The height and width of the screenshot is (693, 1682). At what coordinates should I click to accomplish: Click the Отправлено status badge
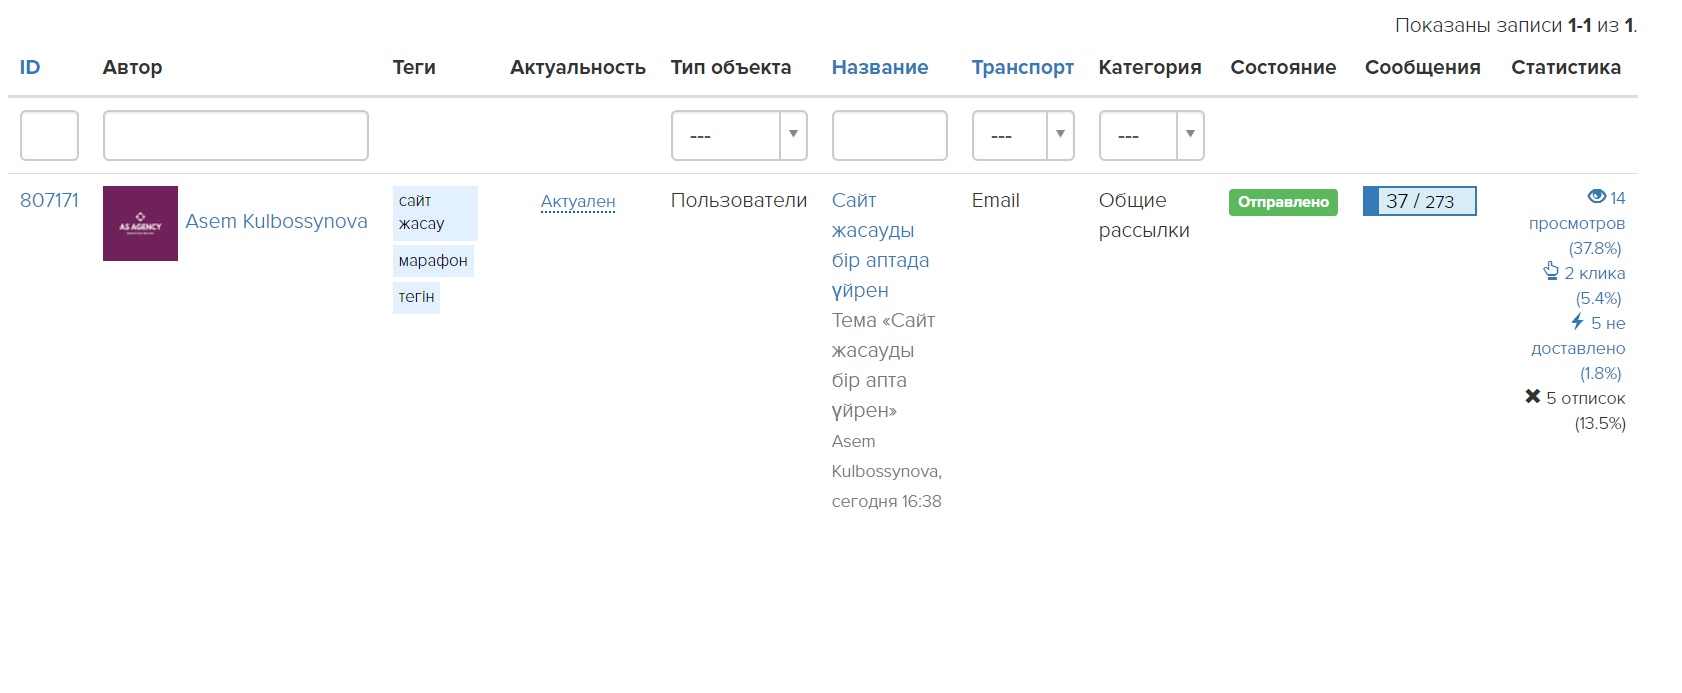(1282, 202)
